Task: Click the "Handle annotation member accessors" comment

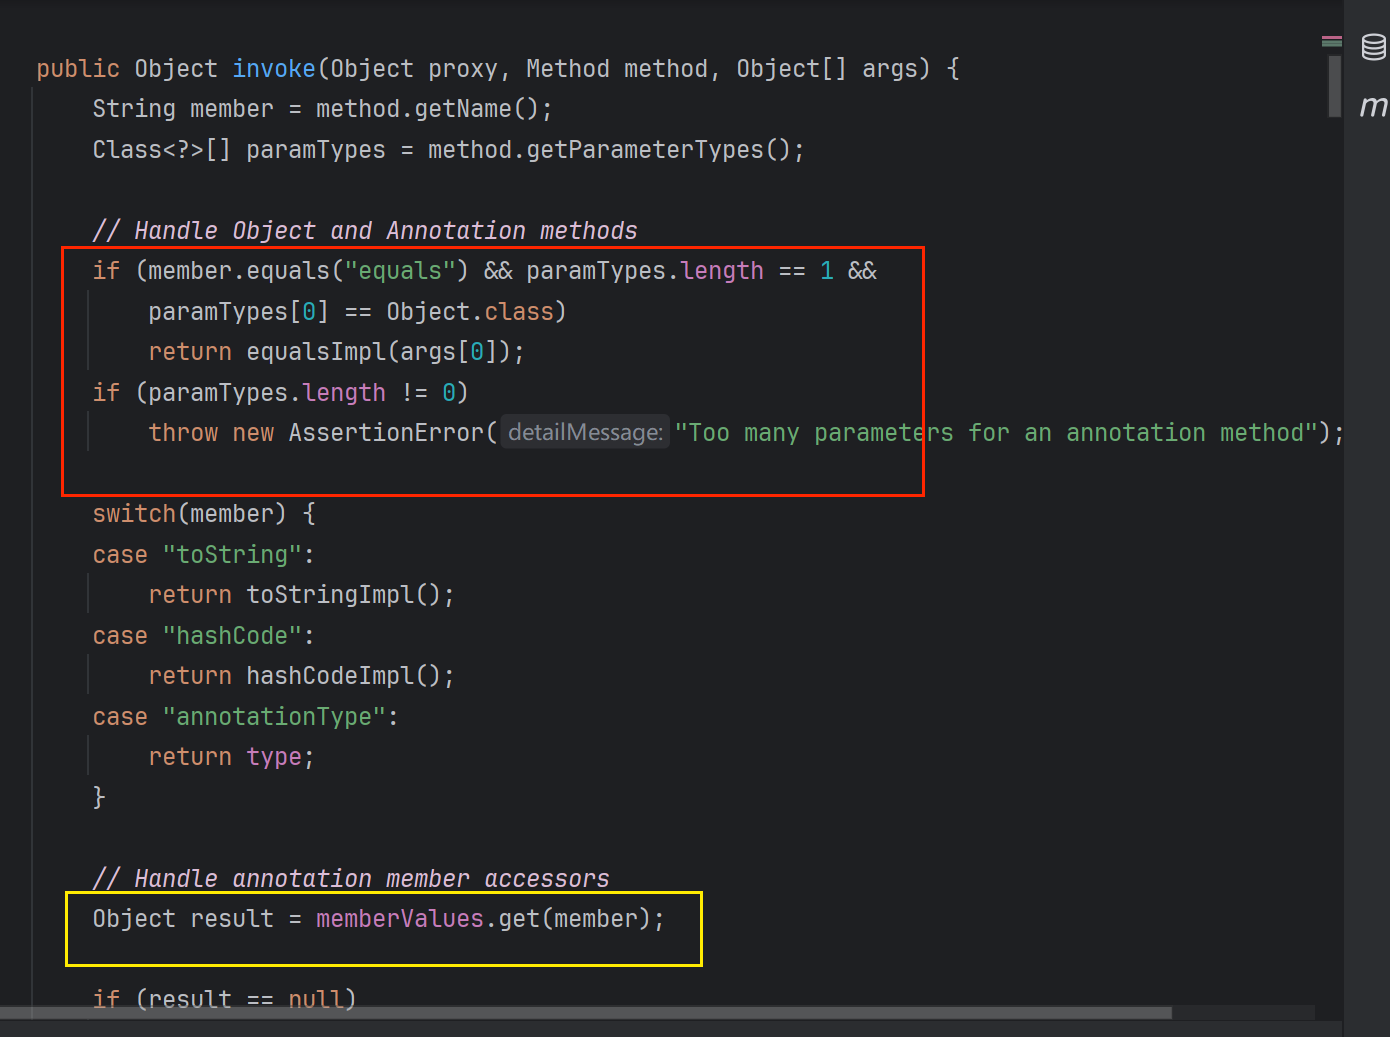Action: pyautogui.click(x=351, y=878)
